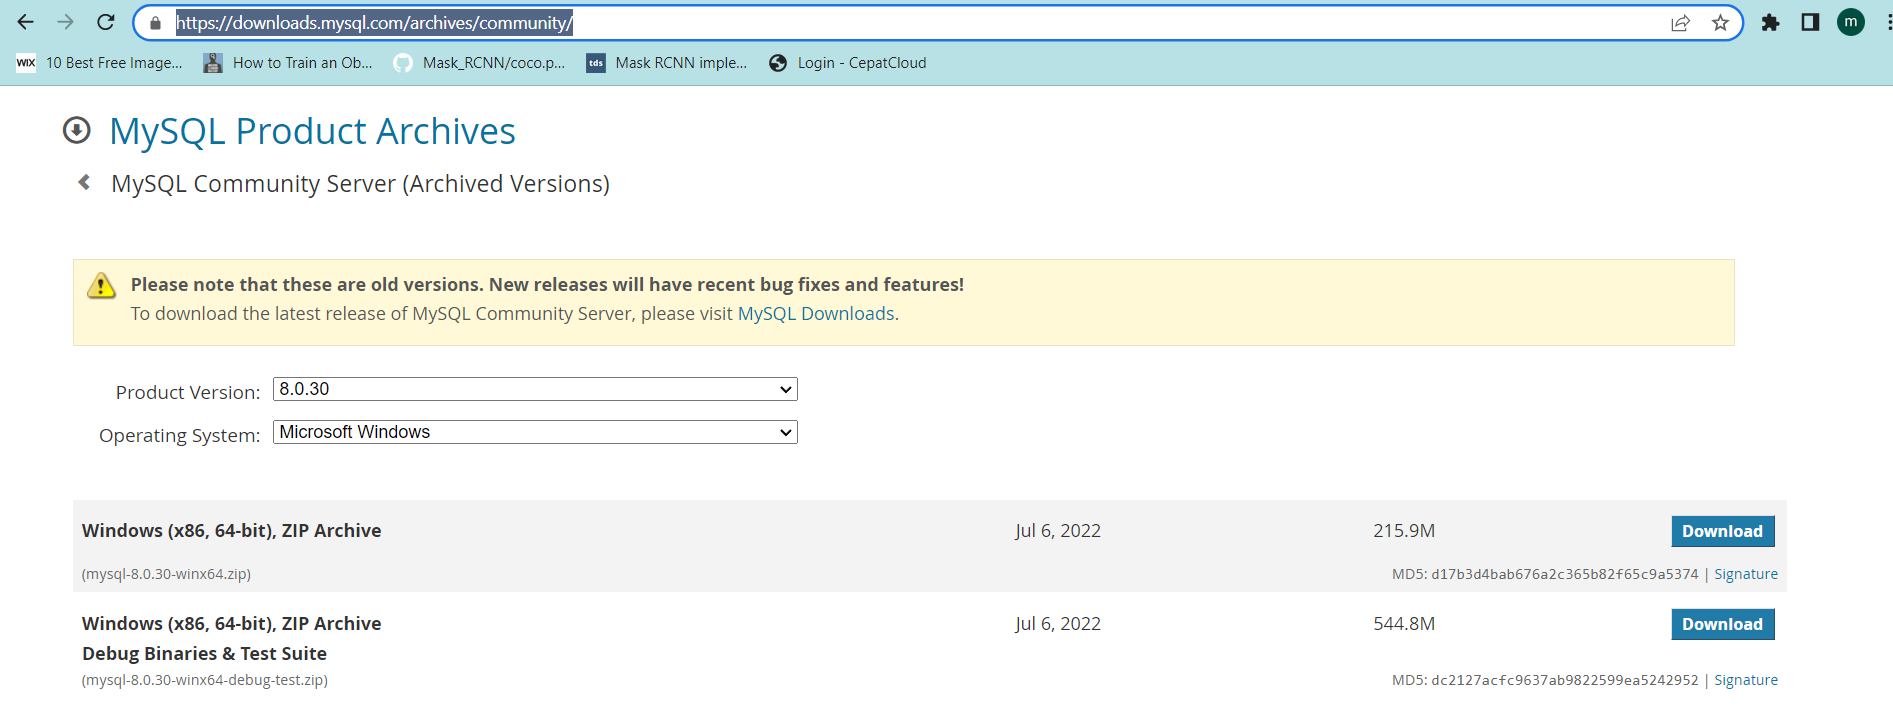
Task: Click the warning triangle icon
Action: (101, 286)
